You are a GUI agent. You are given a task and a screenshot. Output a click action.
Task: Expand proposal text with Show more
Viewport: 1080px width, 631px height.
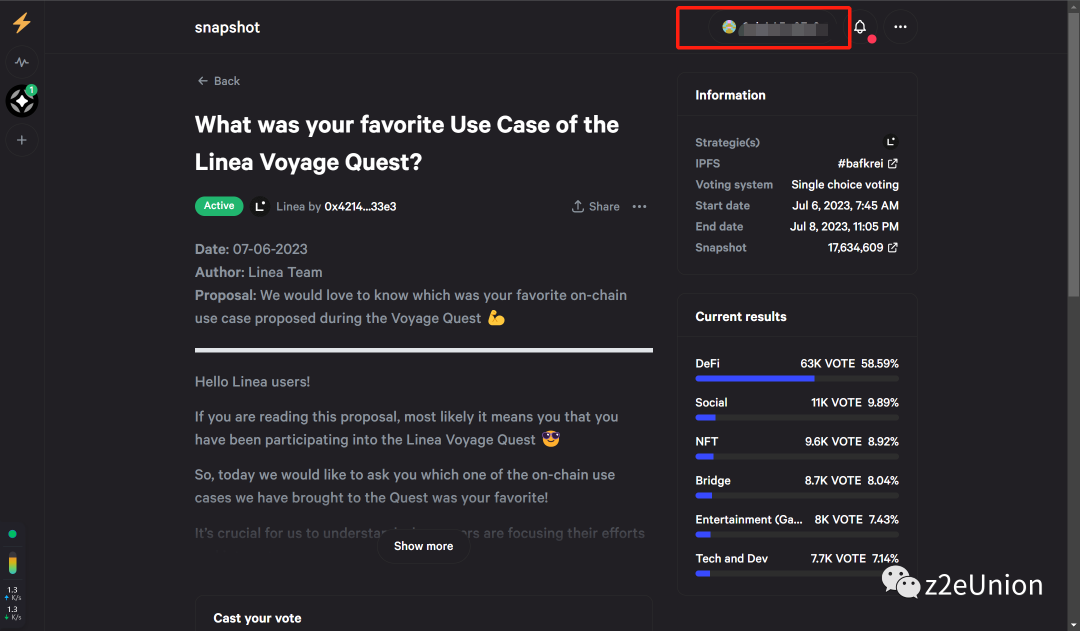423,546
